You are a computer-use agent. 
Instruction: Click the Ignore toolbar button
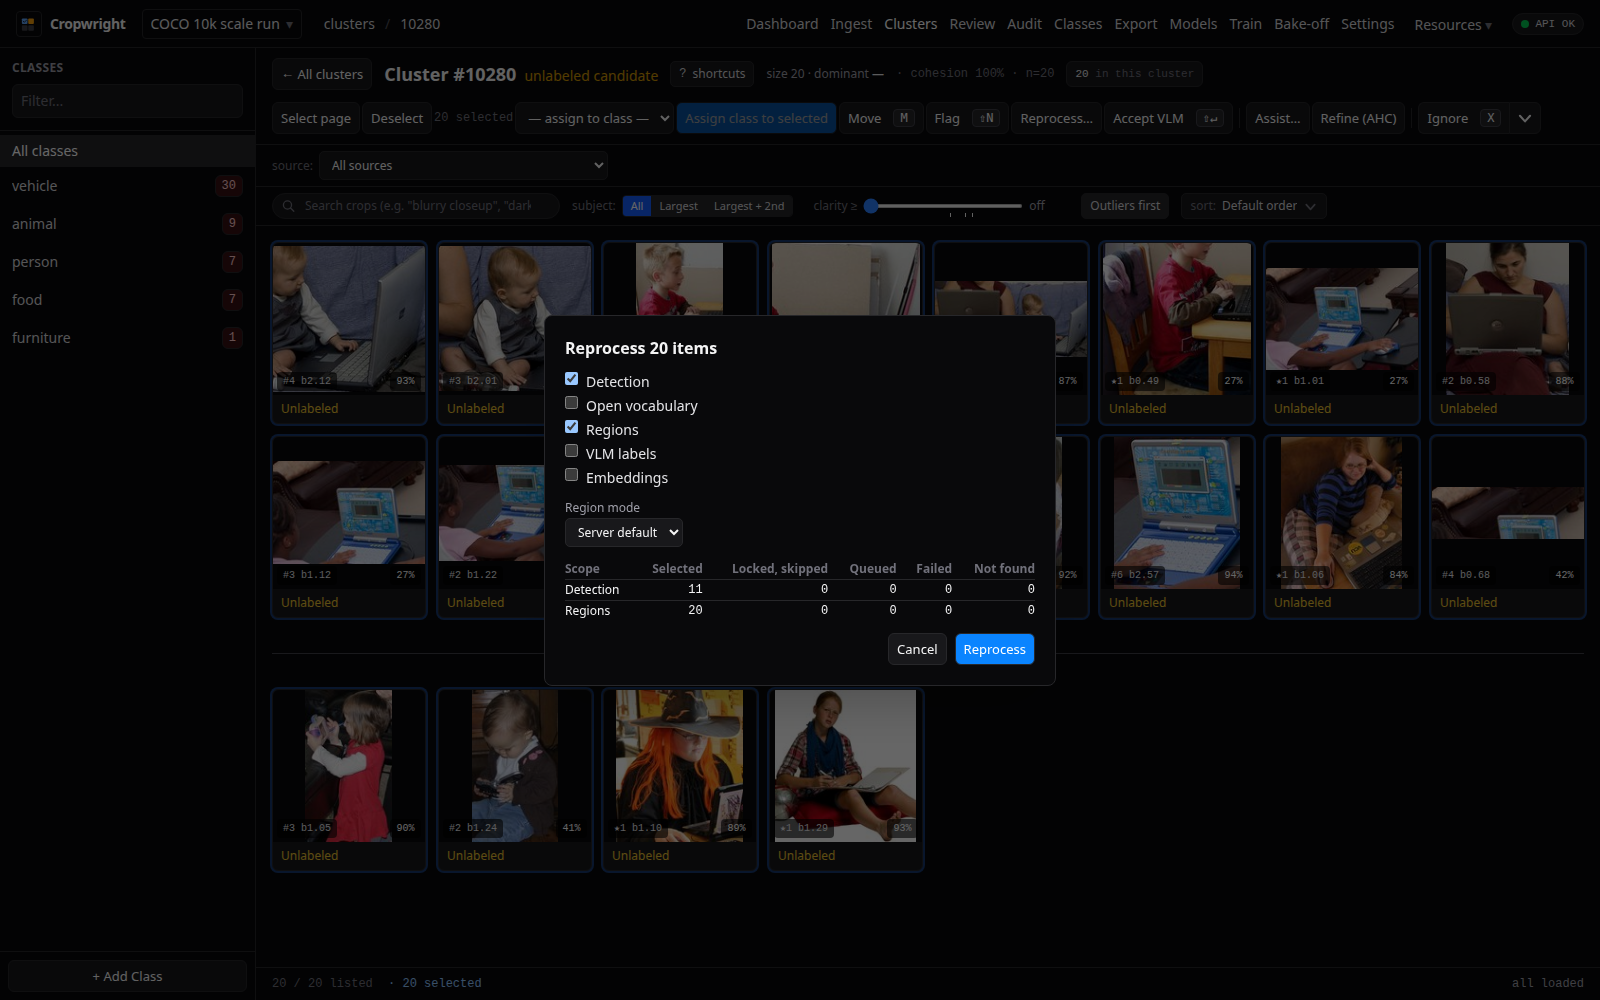pyautogui.click(x=1462, y=118)
